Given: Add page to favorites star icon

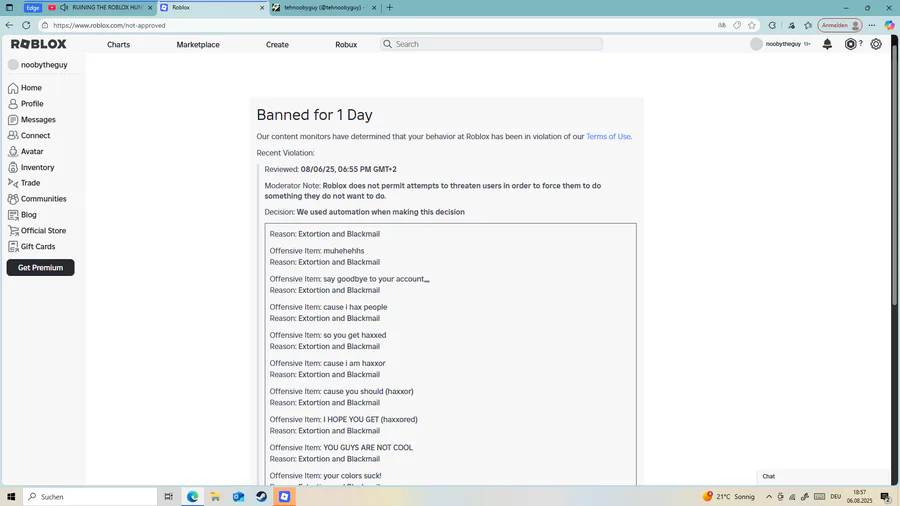Looking at the screenshot, I should 752,25.
